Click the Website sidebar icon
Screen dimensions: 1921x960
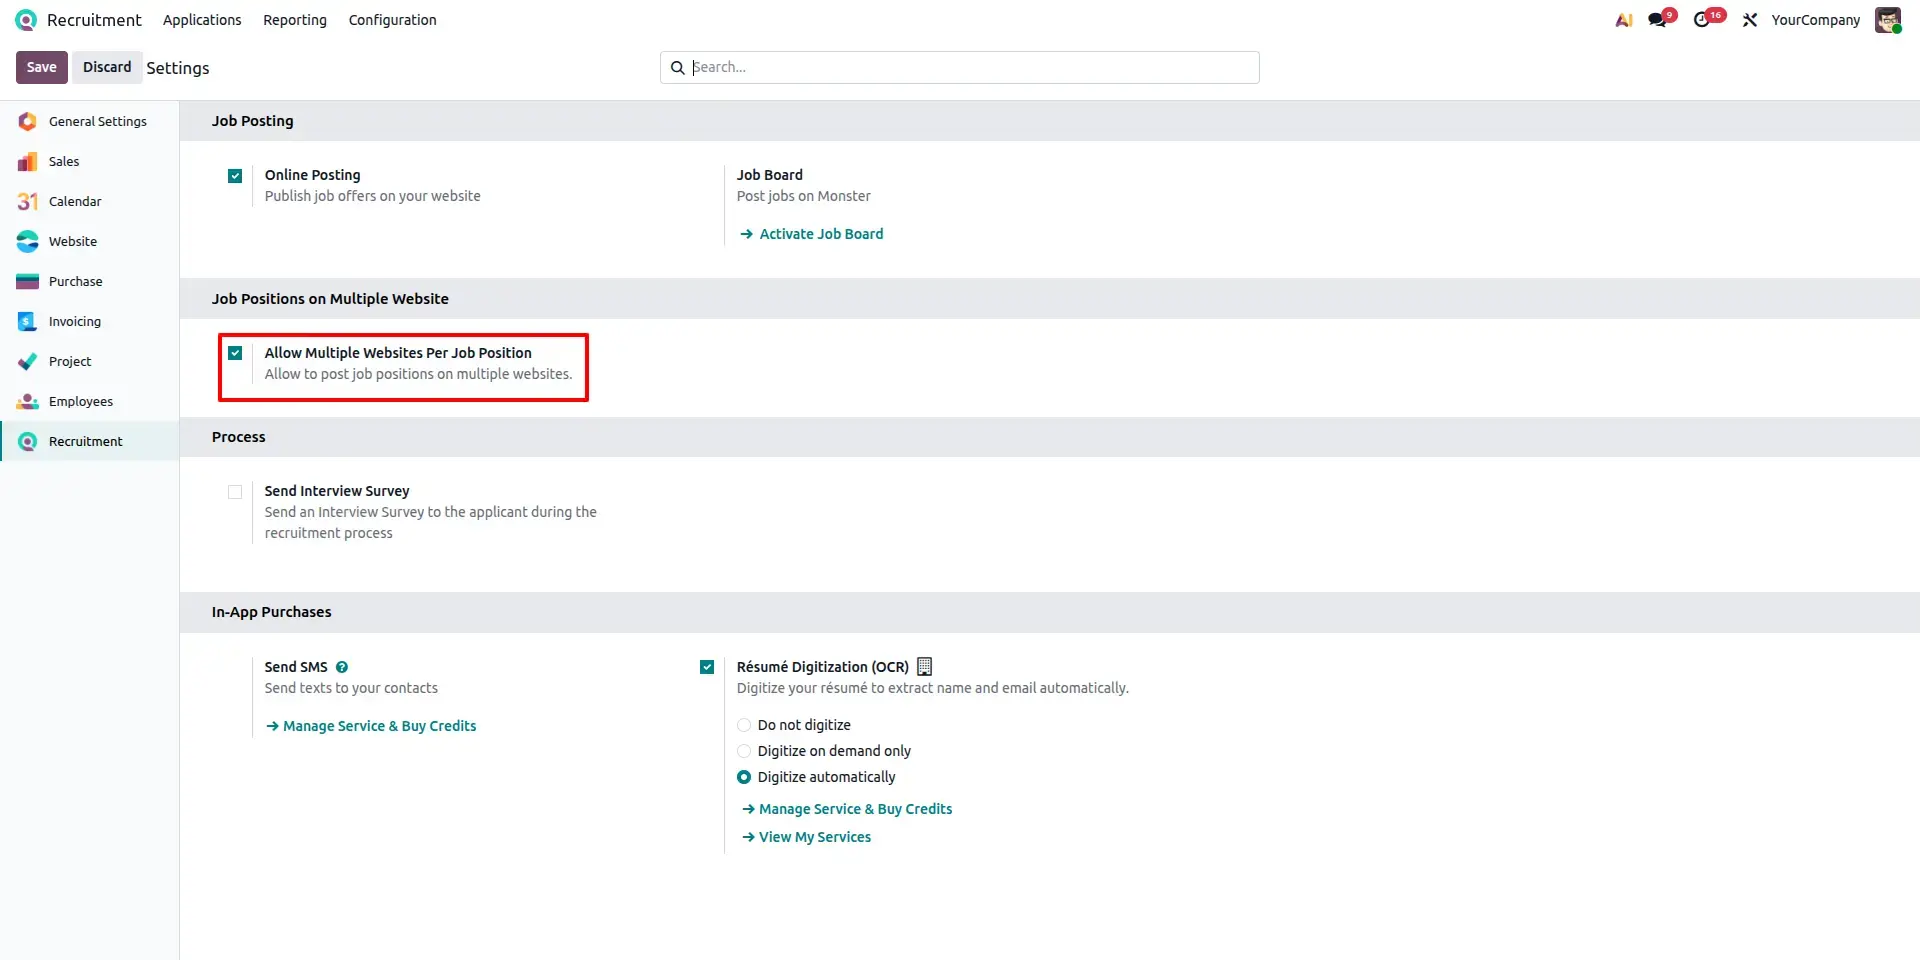(28, 241)
